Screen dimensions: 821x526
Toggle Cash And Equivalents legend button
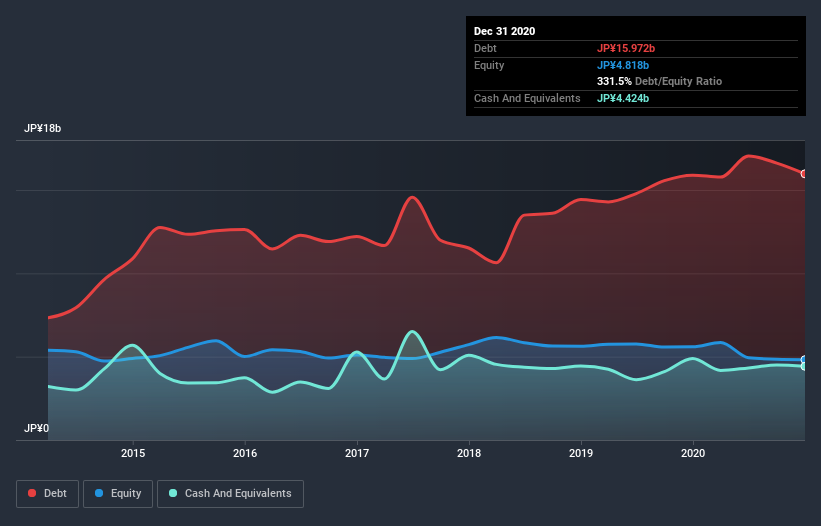pyautogui.click(x=230, y=494)
